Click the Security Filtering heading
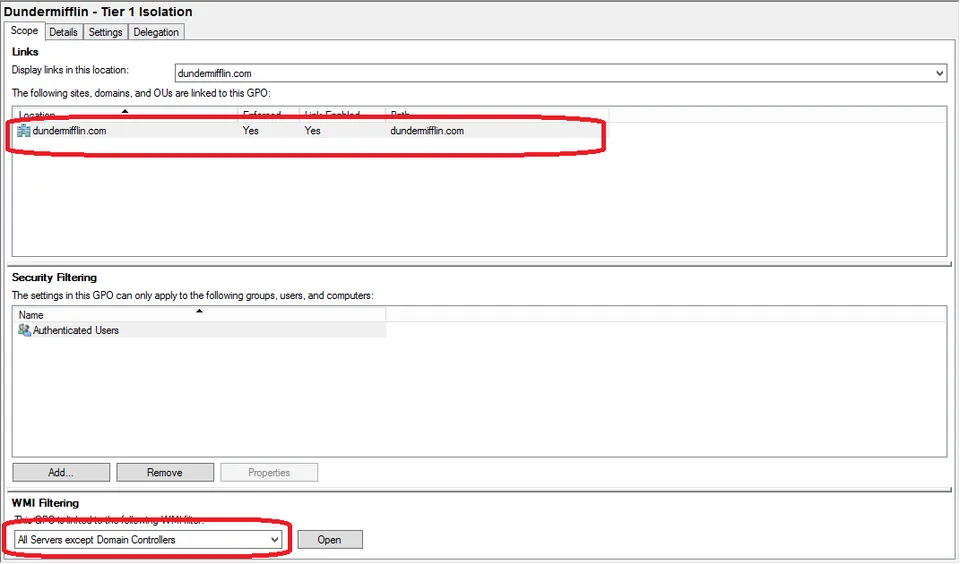Viewport: 960px width, 564px height. click(x=54, y=277)
